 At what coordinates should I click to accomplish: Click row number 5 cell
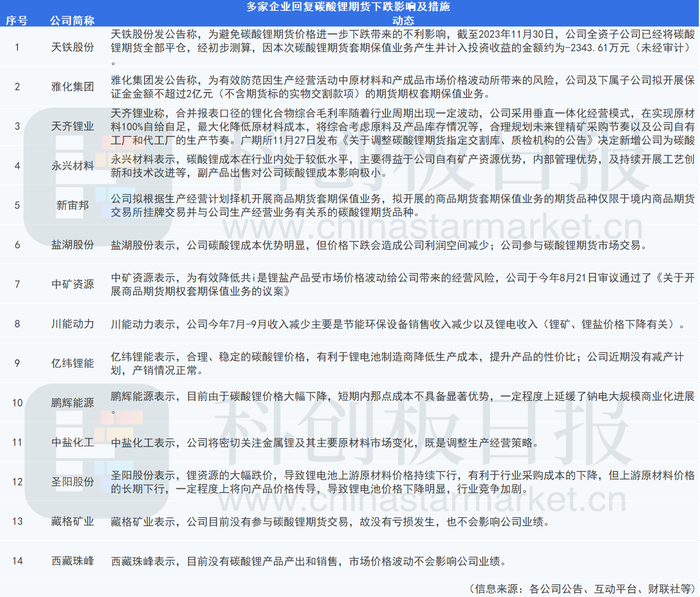pyautogui.click(x=17, y=205)
